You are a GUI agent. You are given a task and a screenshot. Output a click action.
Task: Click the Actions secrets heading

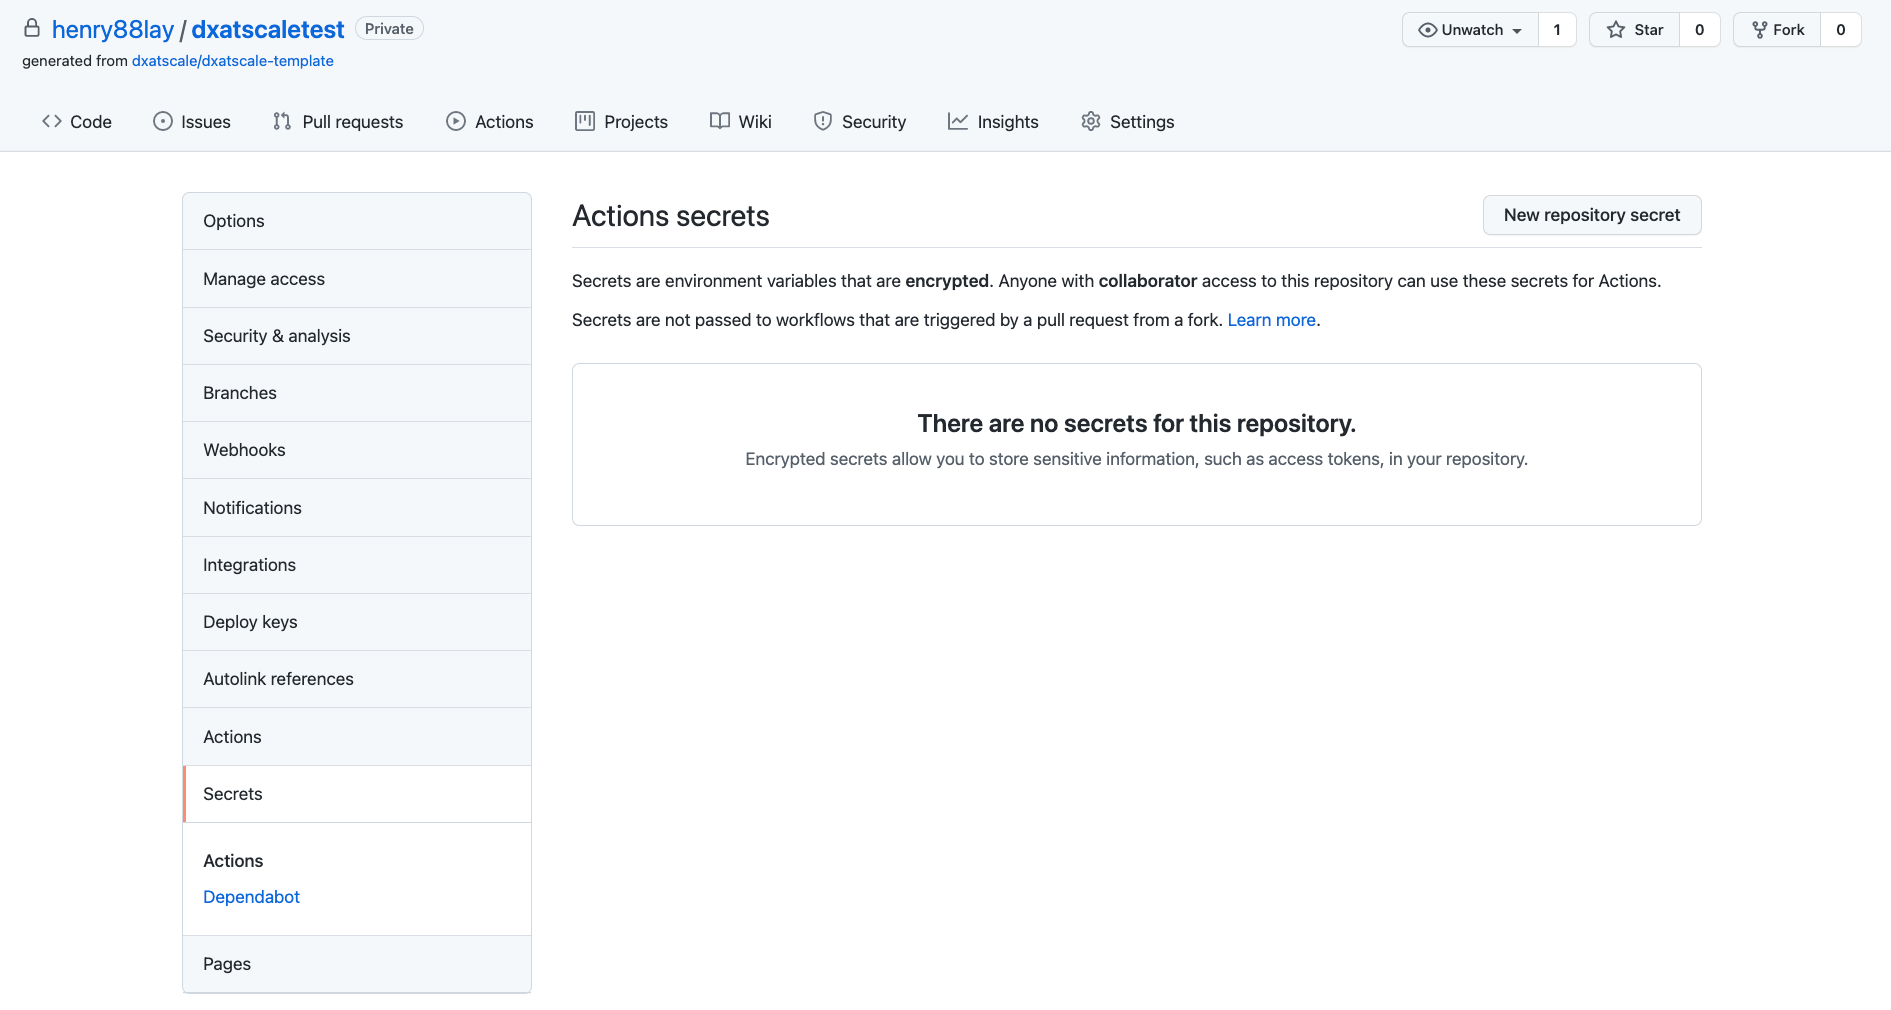tap(671, 216)
